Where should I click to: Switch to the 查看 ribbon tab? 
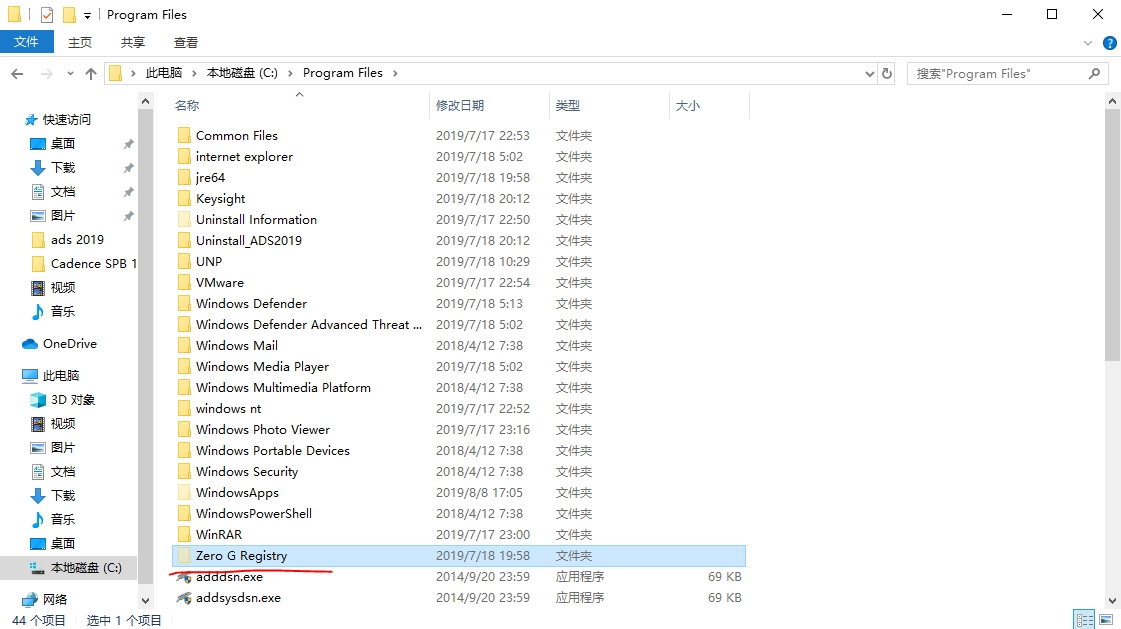[186, 42]
